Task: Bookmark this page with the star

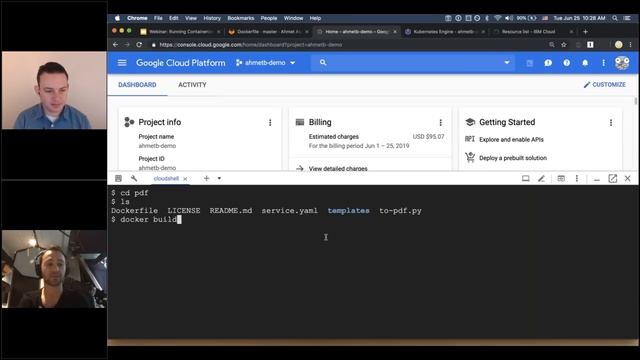Action: [x=564, y=44]
